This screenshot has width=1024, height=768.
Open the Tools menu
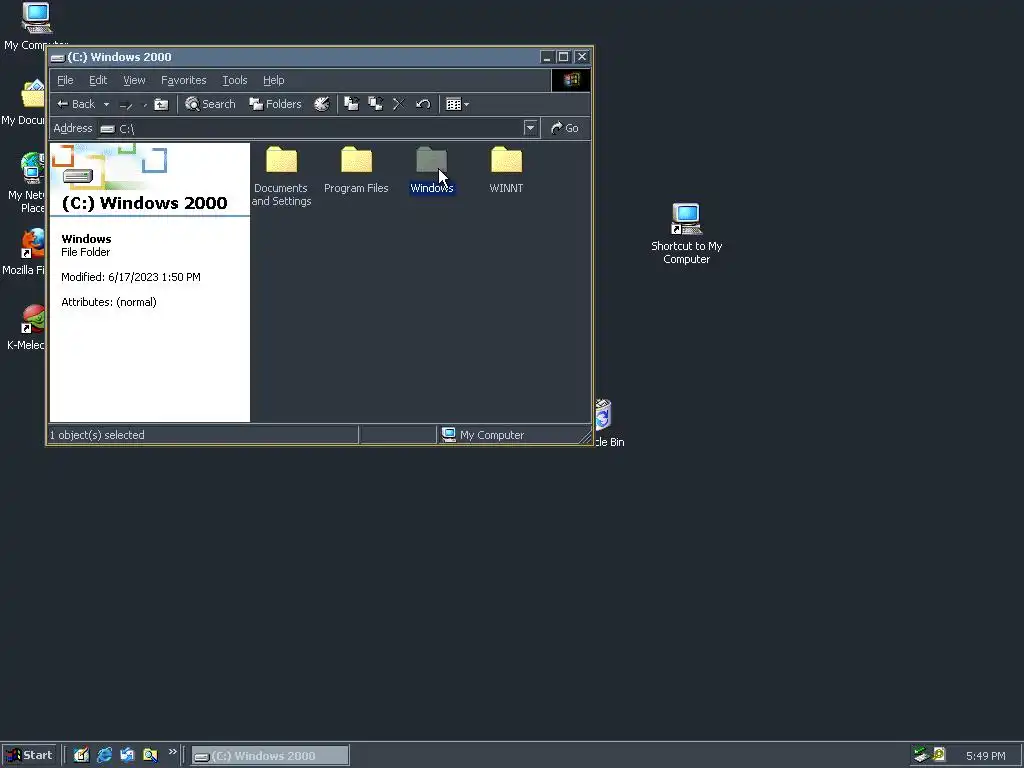[234, 80]
